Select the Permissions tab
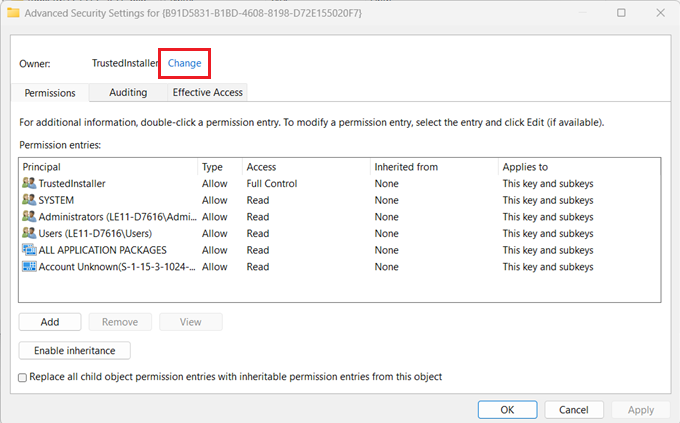The image size is (680, 423). (x=50, y=93)
